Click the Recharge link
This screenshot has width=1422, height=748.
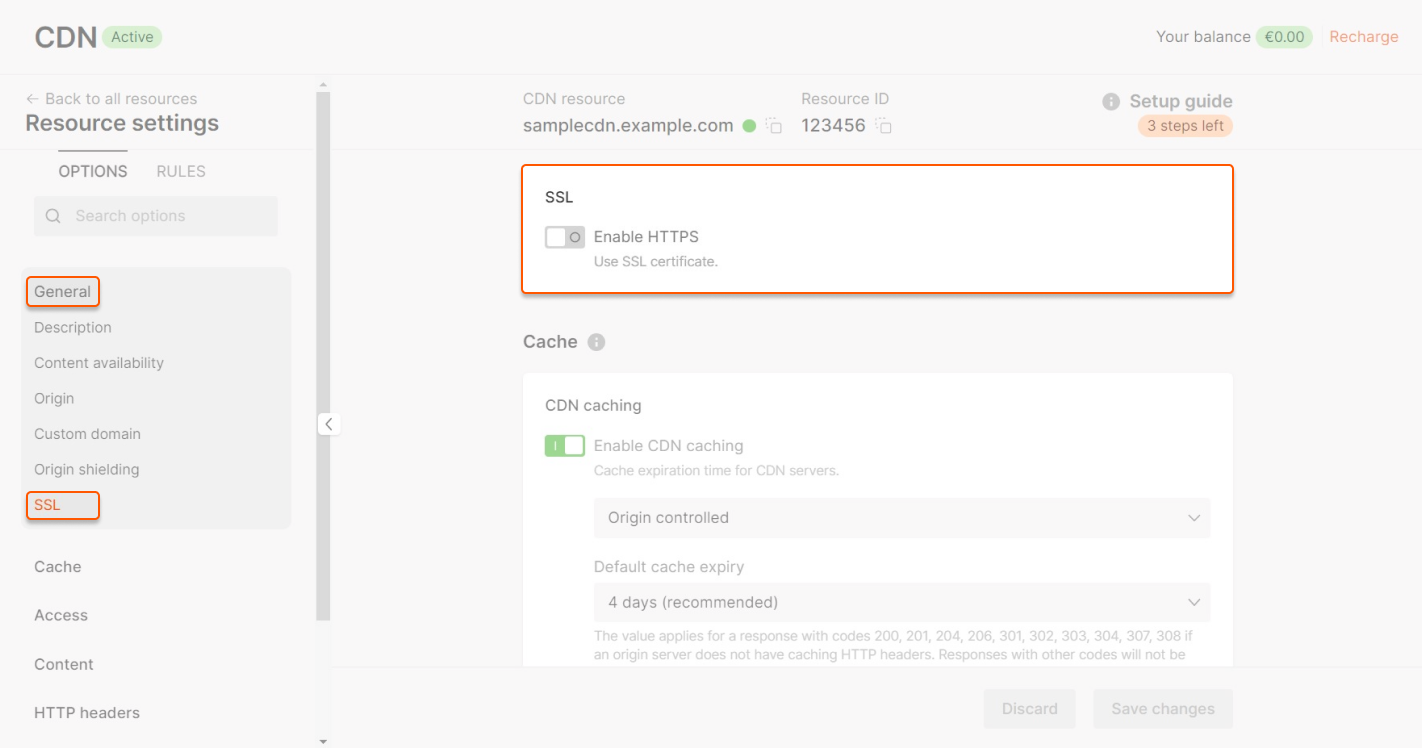(x=1363, y=36)
